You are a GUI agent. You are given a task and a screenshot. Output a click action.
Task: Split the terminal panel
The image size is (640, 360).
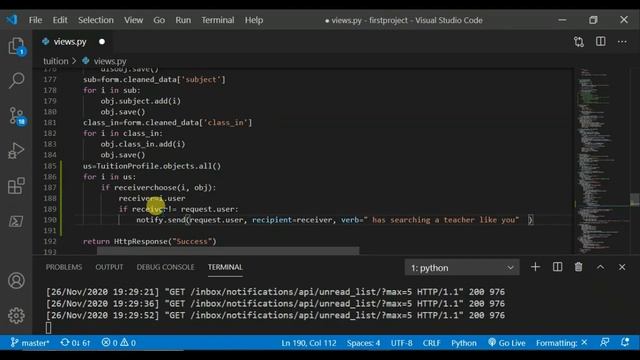pos(557,267)
